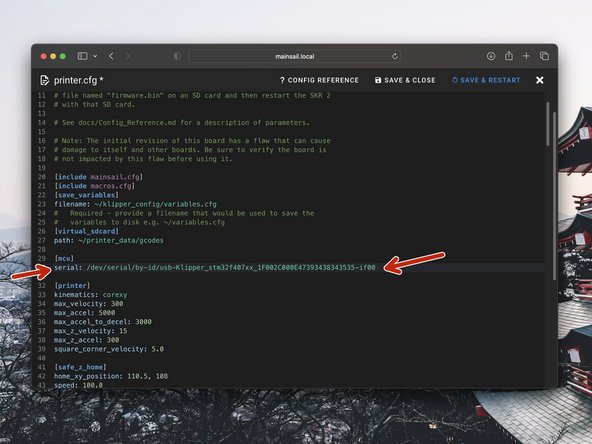Click the comment about docs/Config_Reference.md
This screenshot has width=592, height=444.
click(182, 122)
